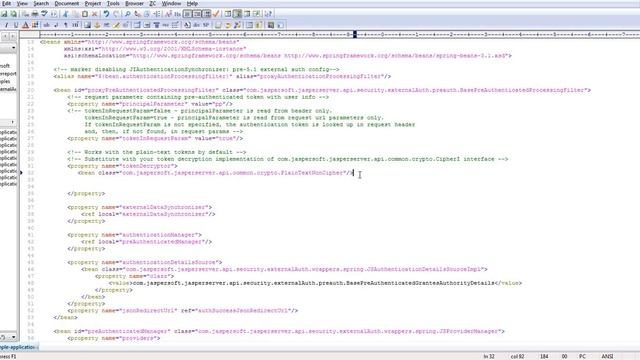The image size is (640, 360).
Task: Click the line 32 marker arrow in gutter
Action: point(21,173)
